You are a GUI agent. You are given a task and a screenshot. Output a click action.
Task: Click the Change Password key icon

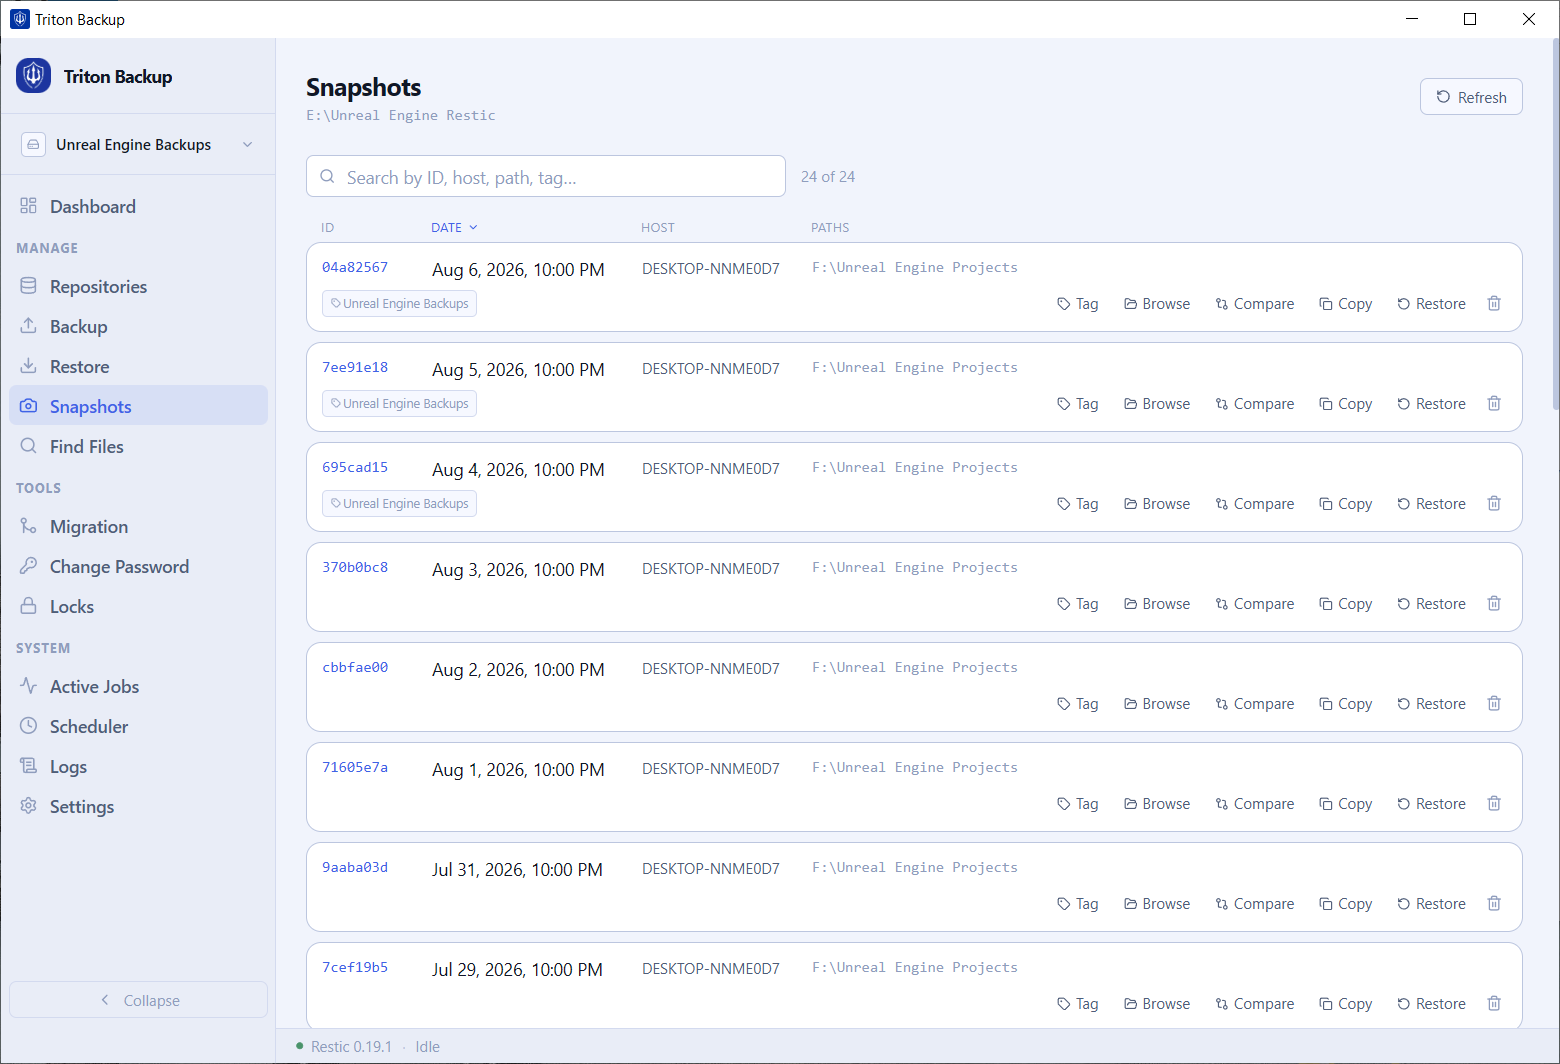[x=28, y=566]
